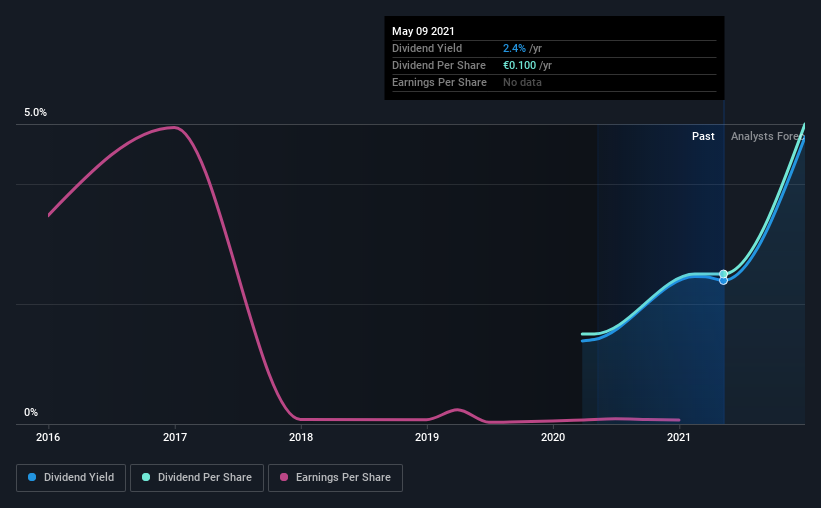Click the €0.100 dividend per share value
The height and width of the screenshot is (508, 821).
pos(519,65)
